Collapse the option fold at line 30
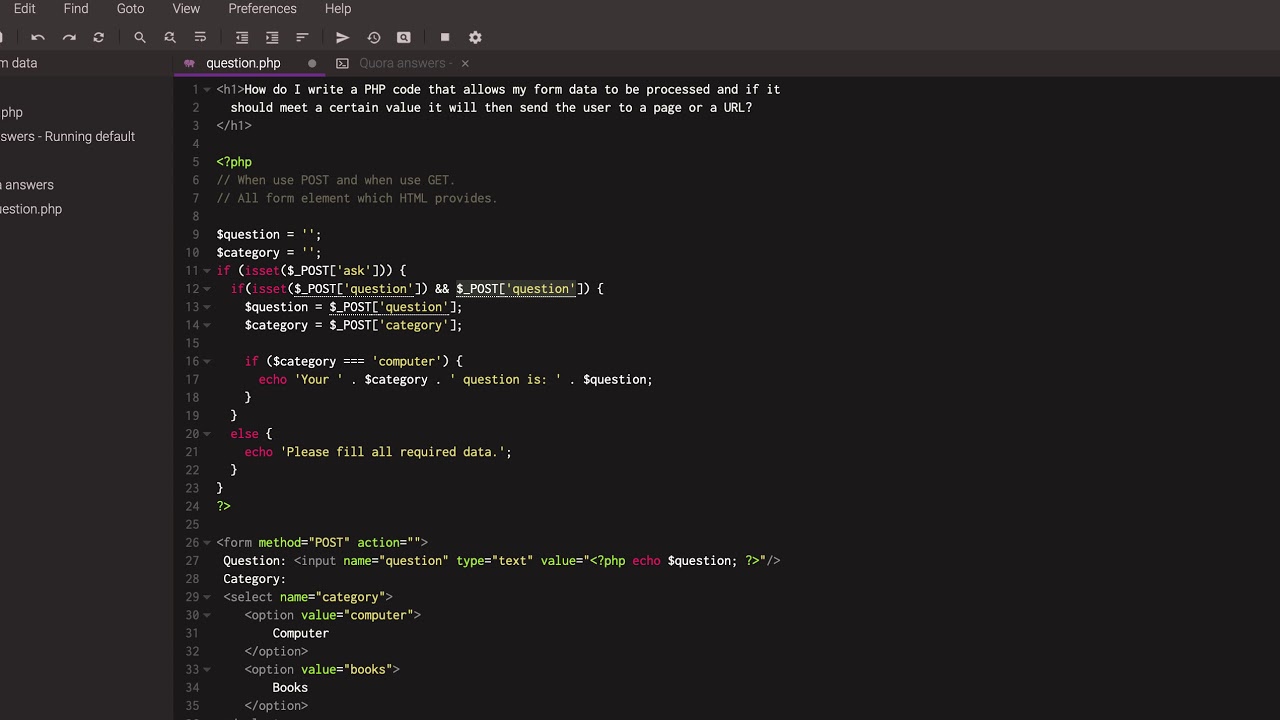1280x720 pixels. 207,615
